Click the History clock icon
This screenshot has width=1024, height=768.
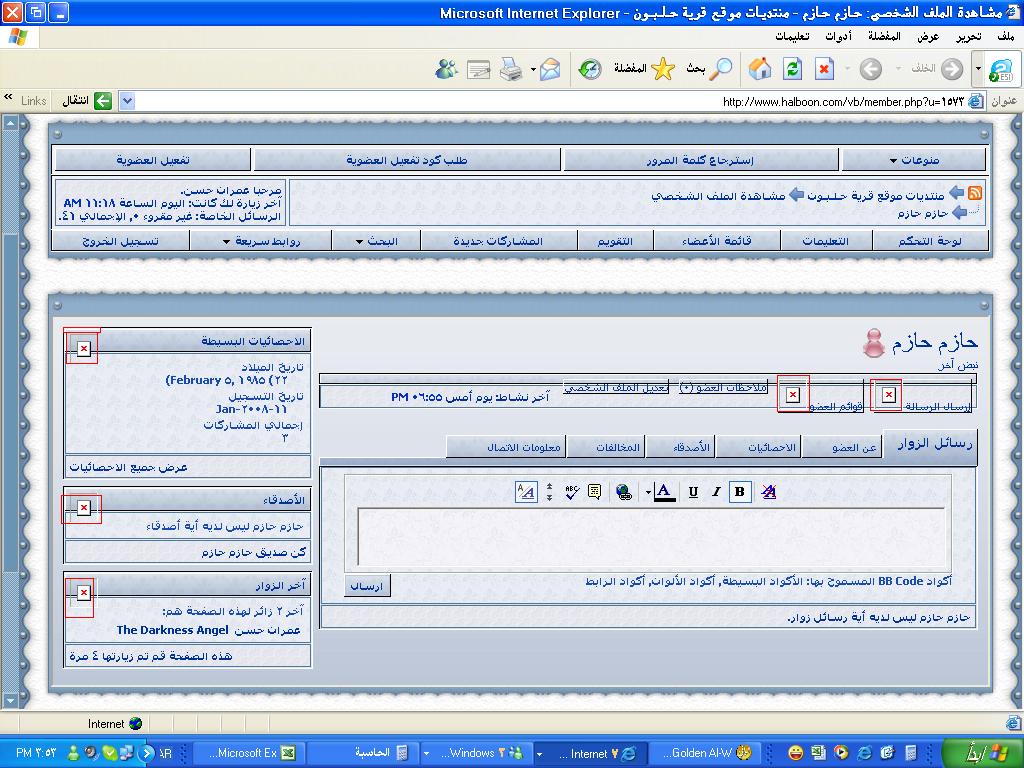590,68
